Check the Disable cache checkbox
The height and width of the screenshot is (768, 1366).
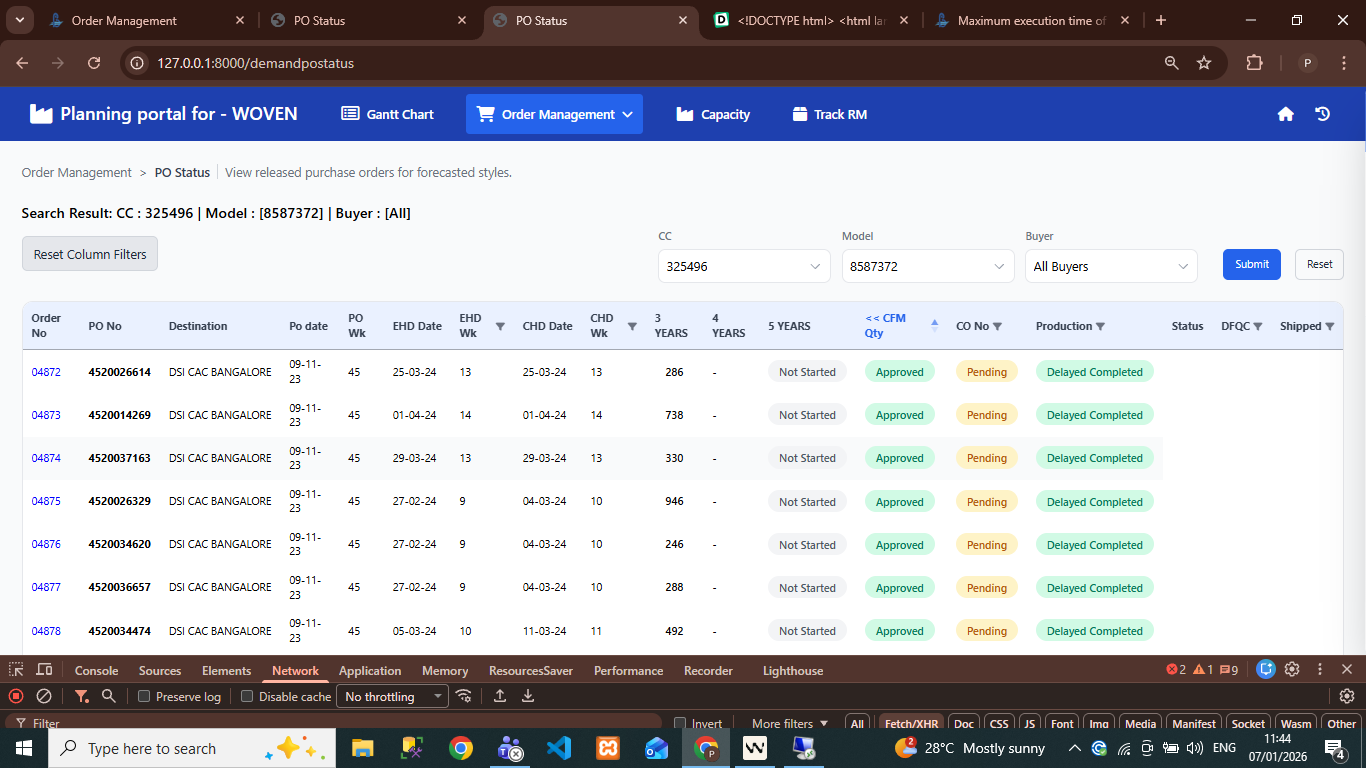click(x=247, y=696)
